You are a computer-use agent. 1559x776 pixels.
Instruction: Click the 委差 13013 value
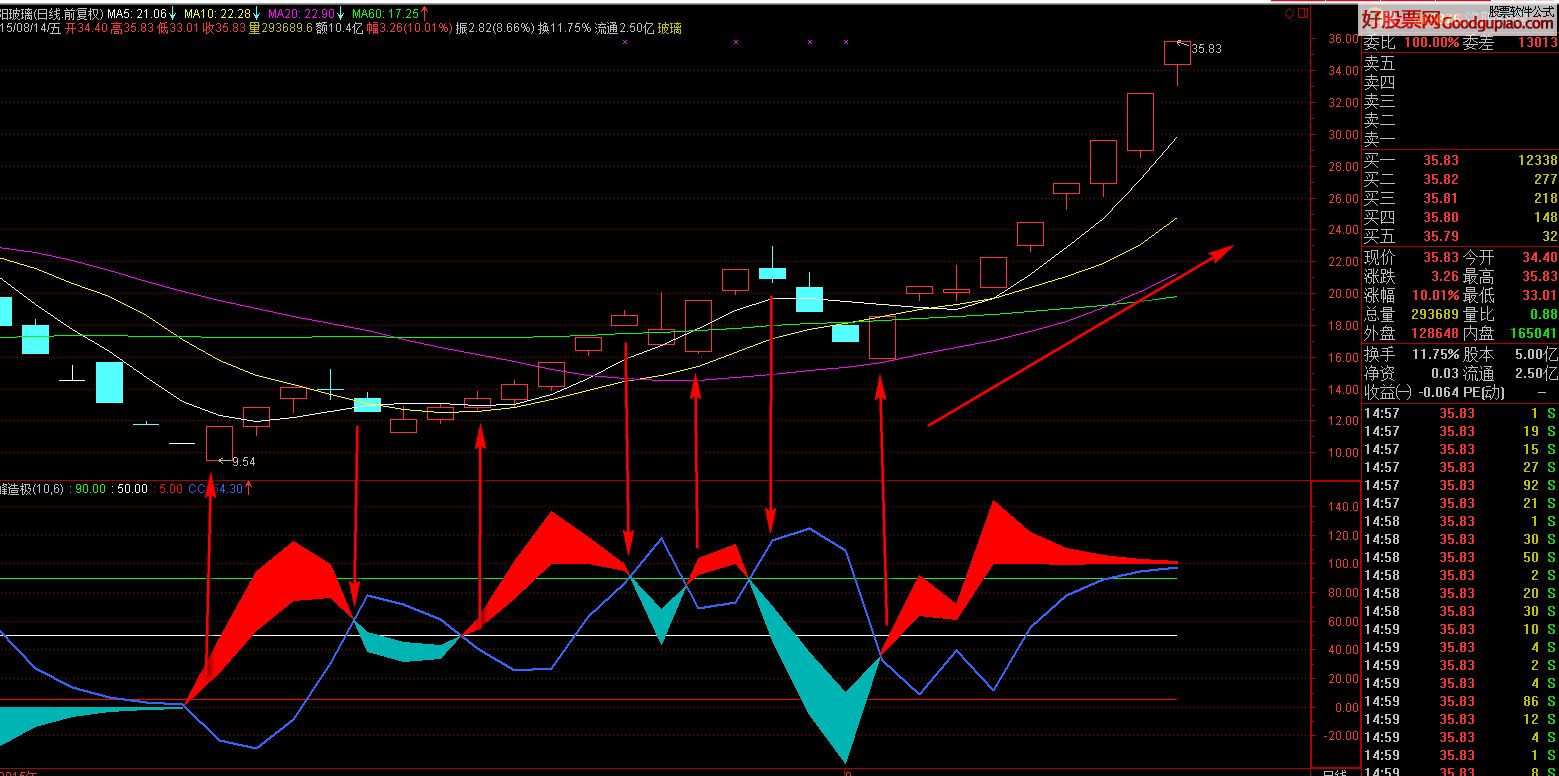point(1536,44)
